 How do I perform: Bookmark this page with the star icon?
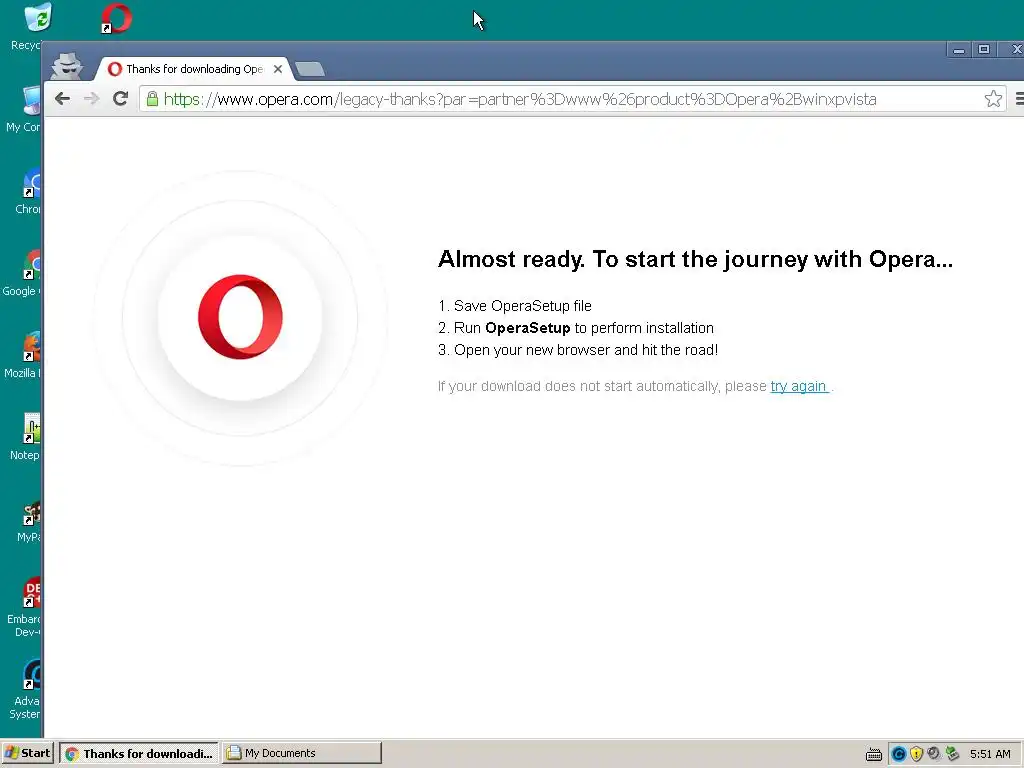[993, 99]
